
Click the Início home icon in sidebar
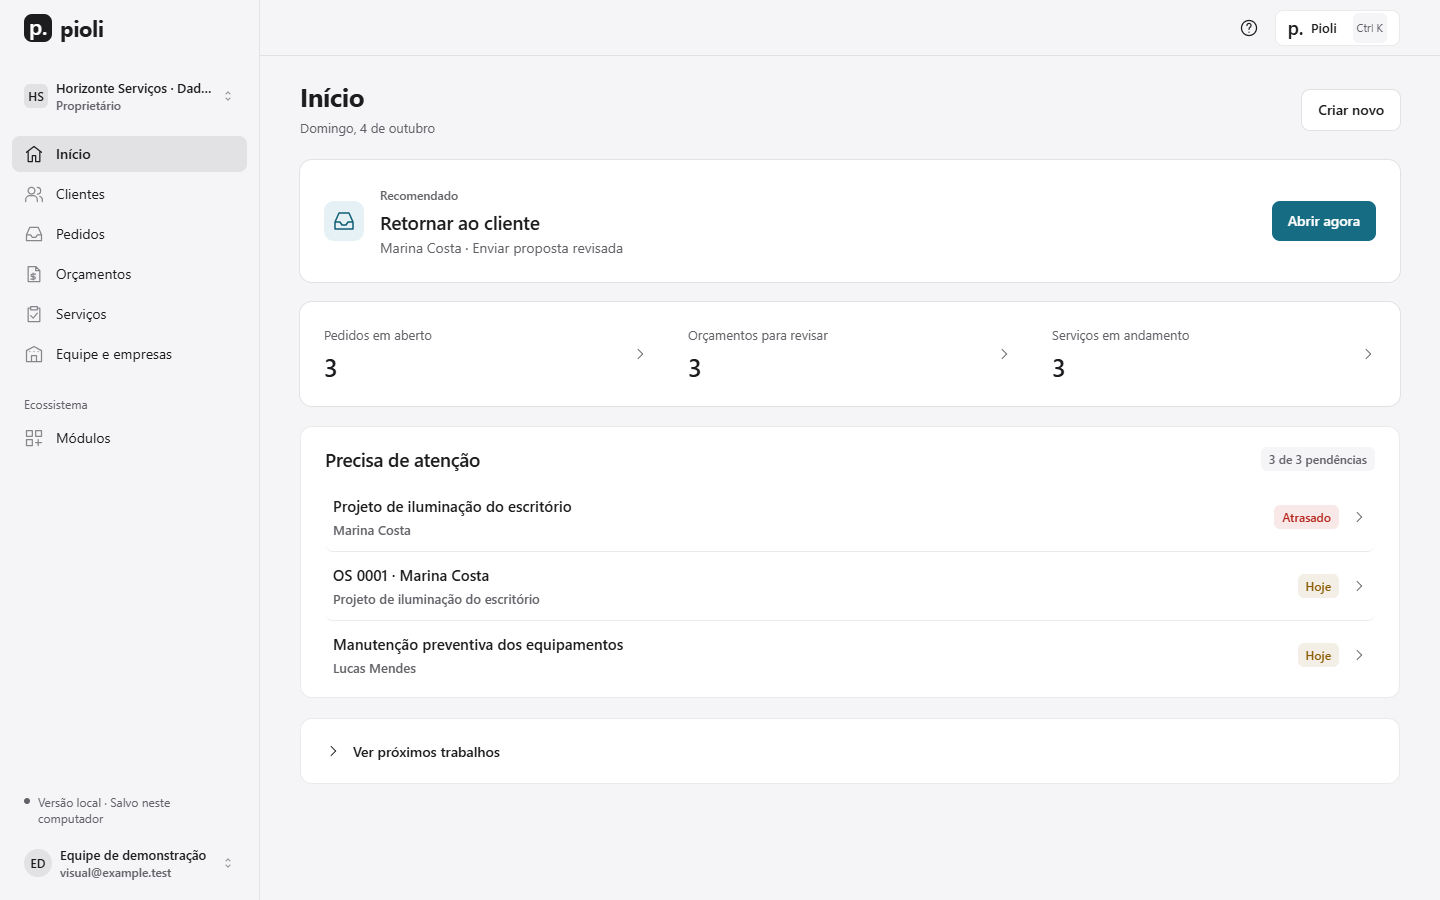pos(34,154)
